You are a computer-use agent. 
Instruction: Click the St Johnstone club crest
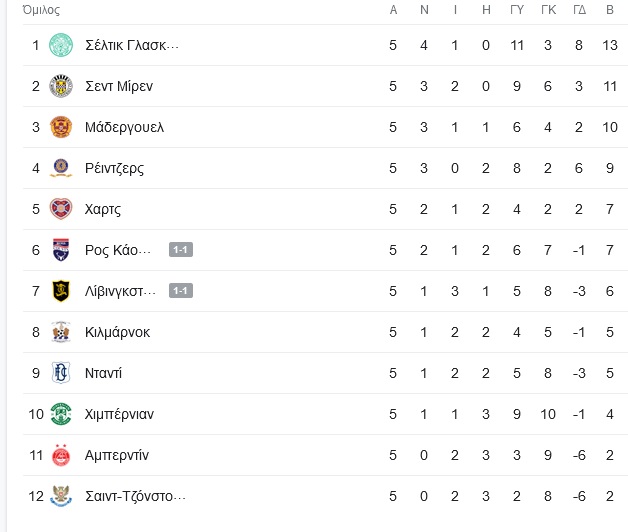[61, 496]
